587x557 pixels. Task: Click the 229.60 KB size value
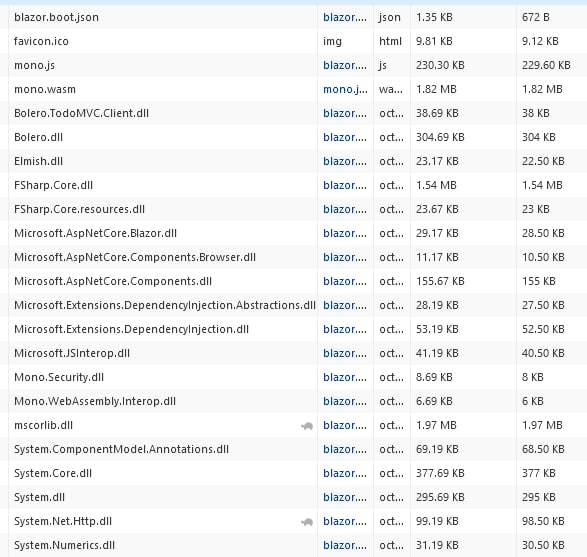(x=546, y=65)
